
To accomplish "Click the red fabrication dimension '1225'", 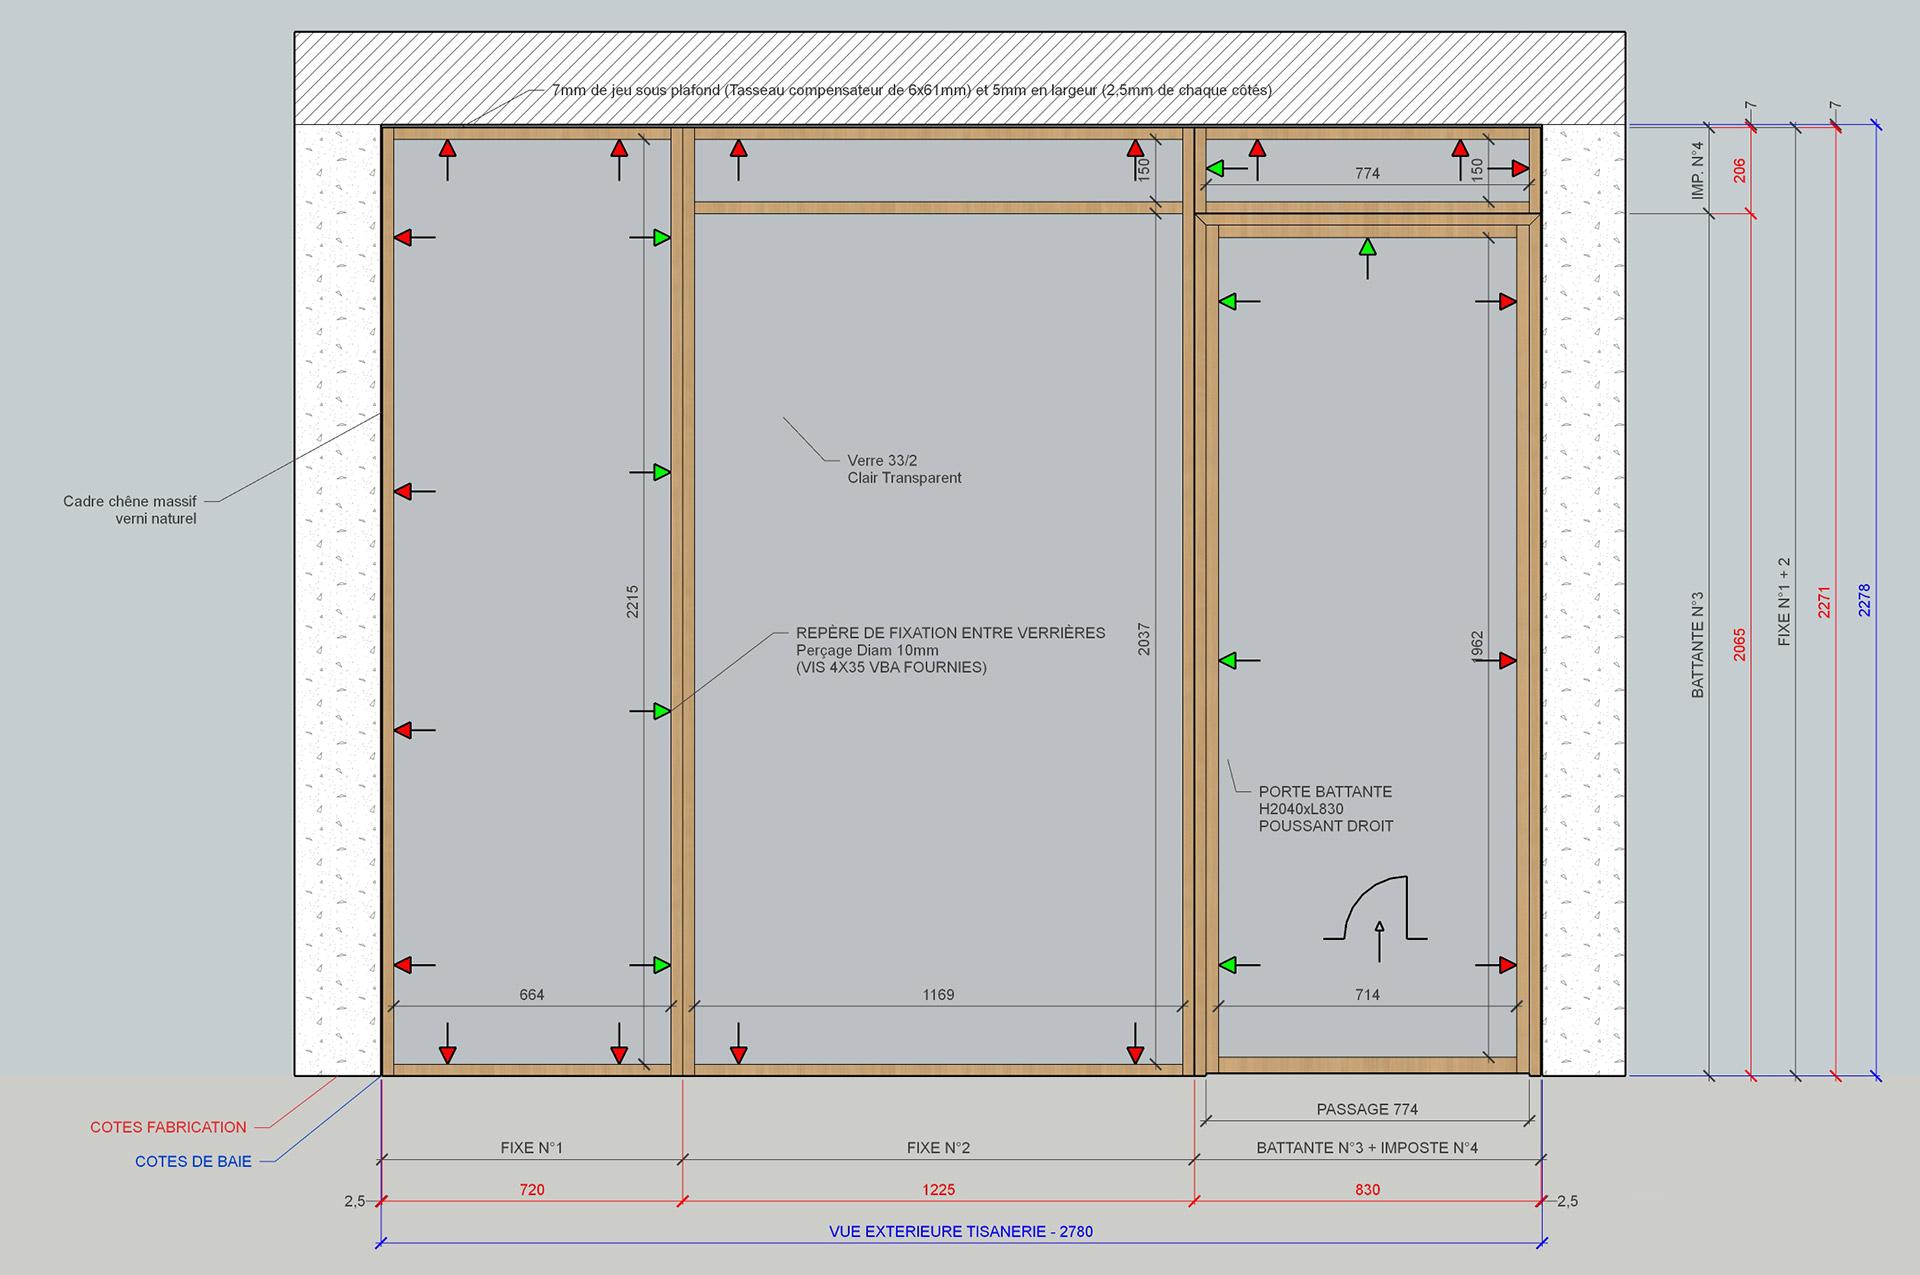I will point(938,1190).
